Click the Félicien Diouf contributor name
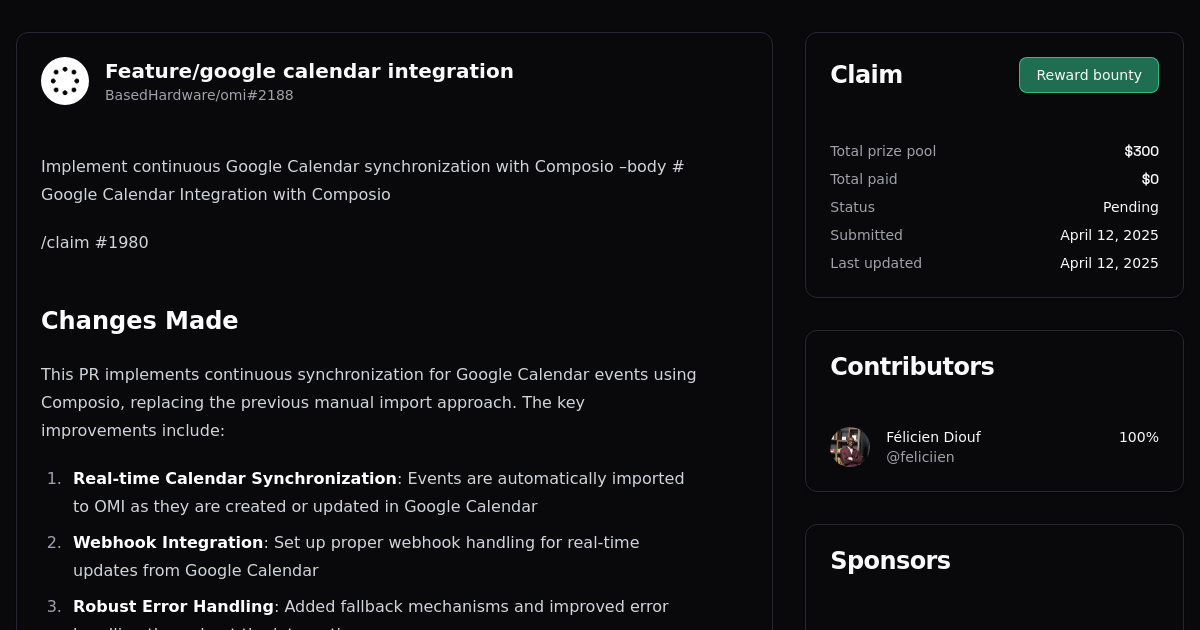This screenshot has width=1200, height=630. click(933, 437)
